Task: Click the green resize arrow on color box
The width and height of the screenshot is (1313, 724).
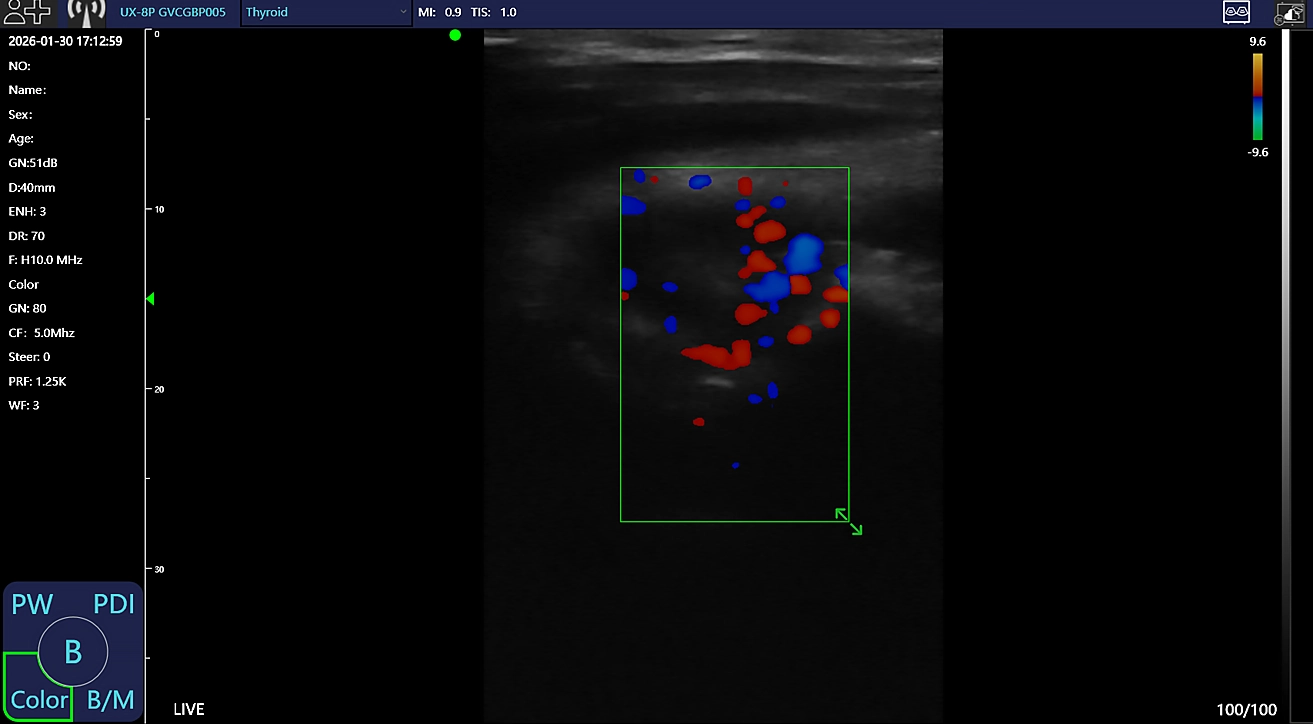Action: 849,521
